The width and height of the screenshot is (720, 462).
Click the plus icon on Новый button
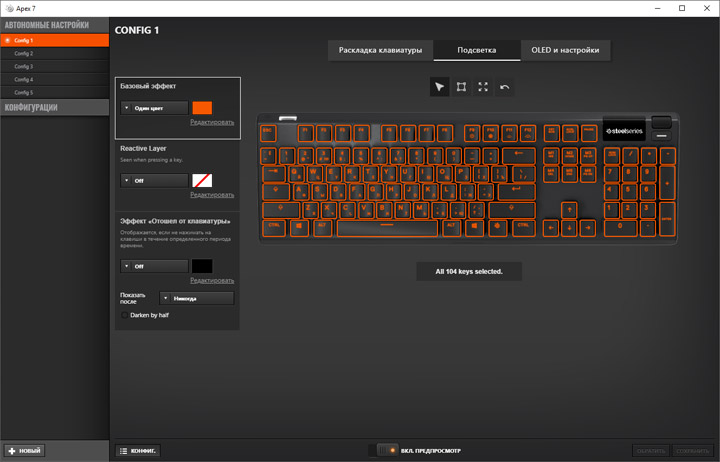click(x=12, y=451)
